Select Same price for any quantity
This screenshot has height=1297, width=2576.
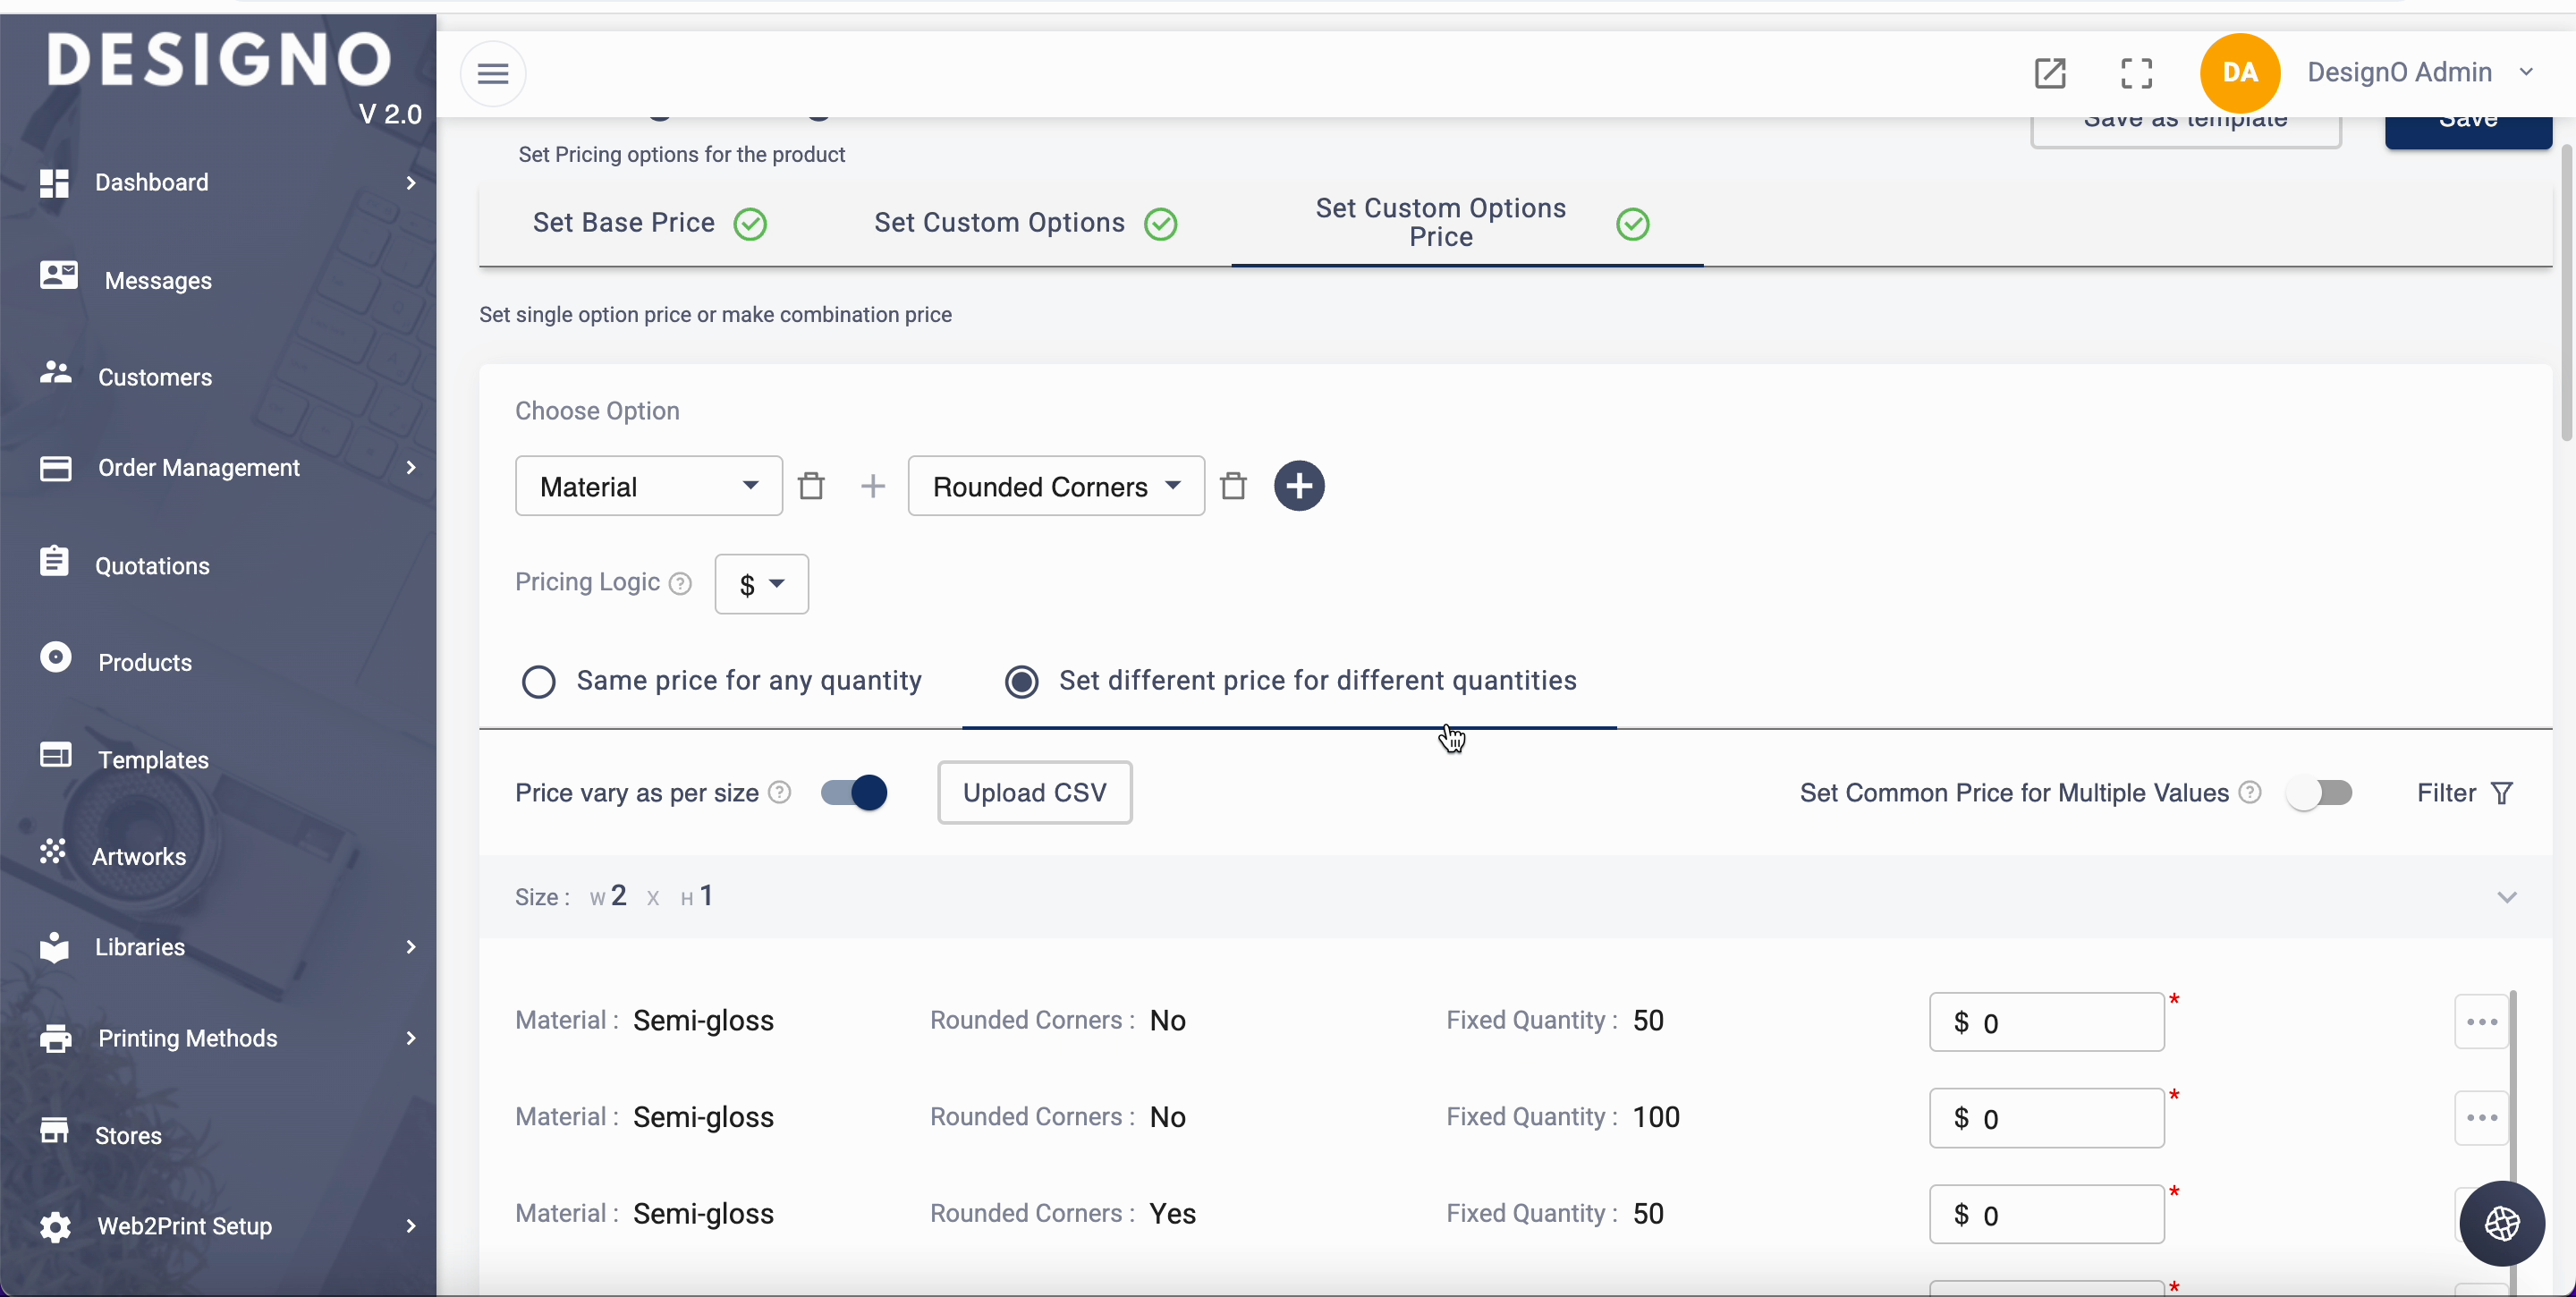pos(539,682)
